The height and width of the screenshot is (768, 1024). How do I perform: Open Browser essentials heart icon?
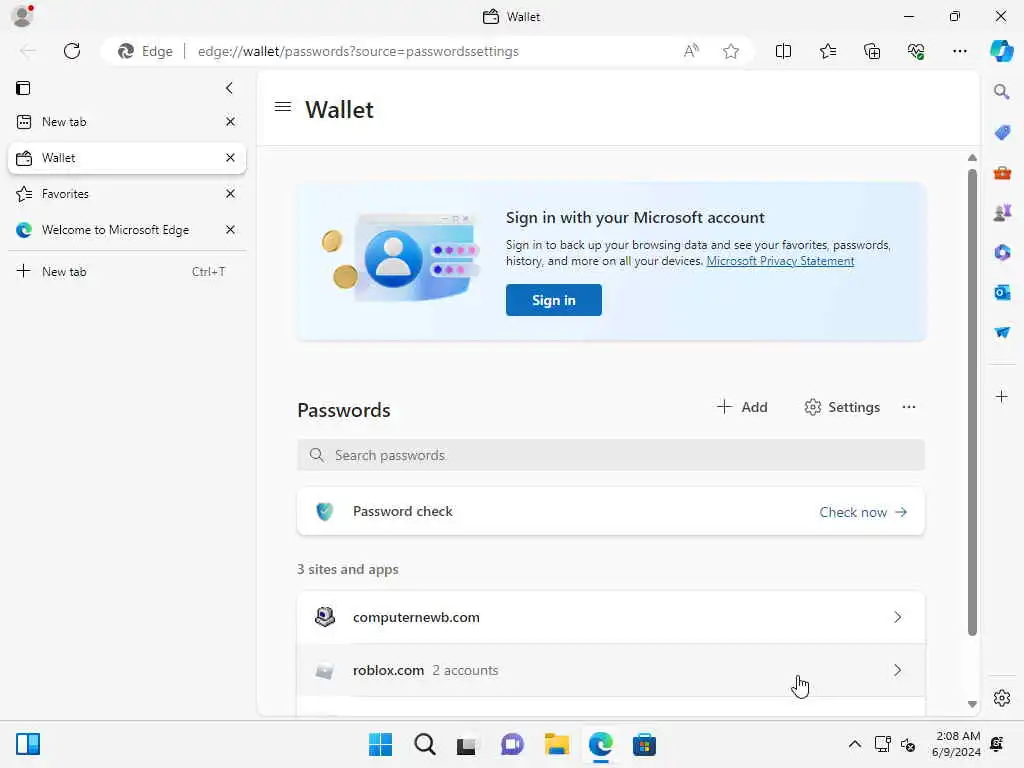coord(916,51)
